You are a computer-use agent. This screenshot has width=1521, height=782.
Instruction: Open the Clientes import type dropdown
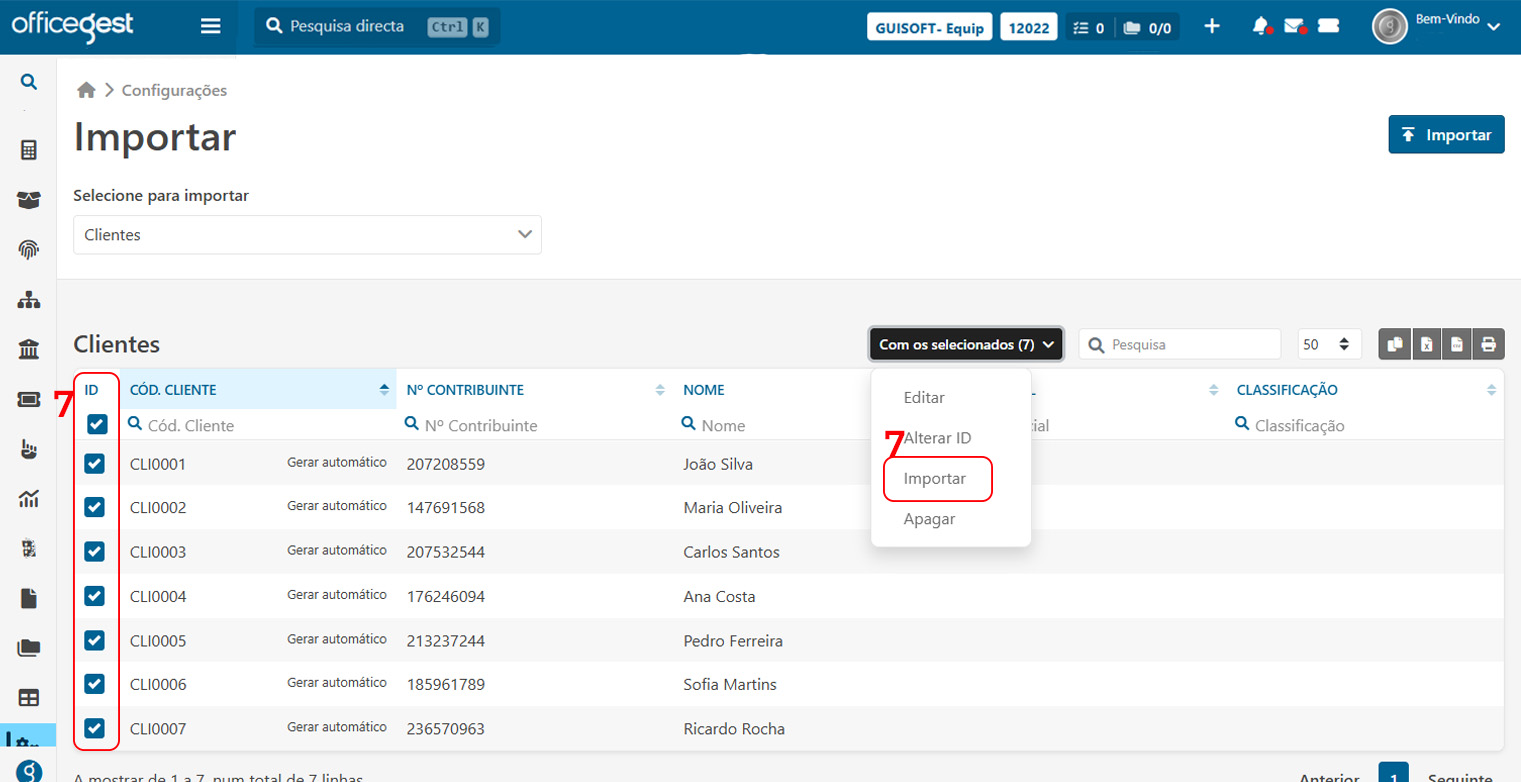tap(307, 234)
